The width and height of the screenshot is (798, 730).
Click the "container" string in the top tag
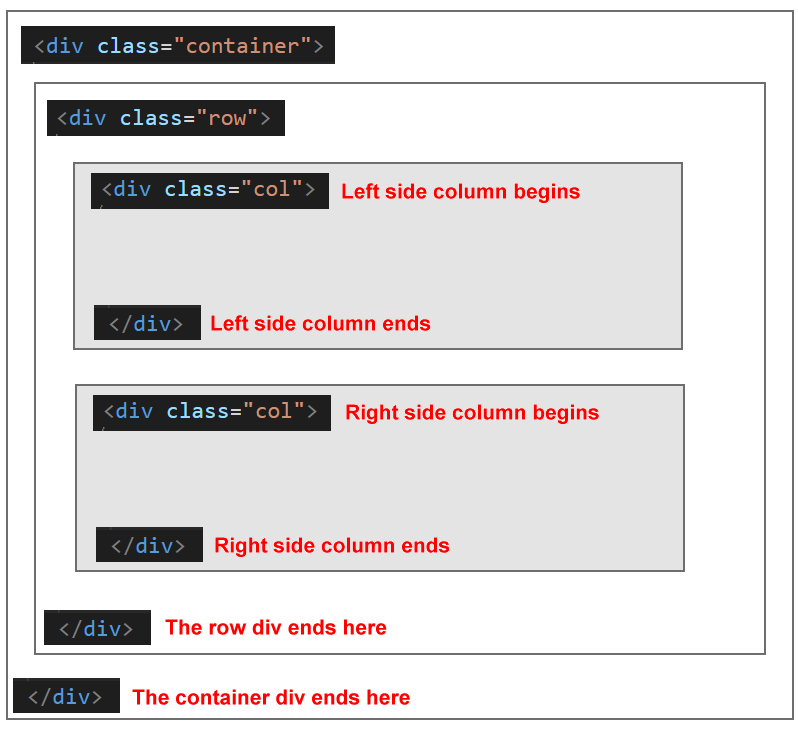pos(243,46)
